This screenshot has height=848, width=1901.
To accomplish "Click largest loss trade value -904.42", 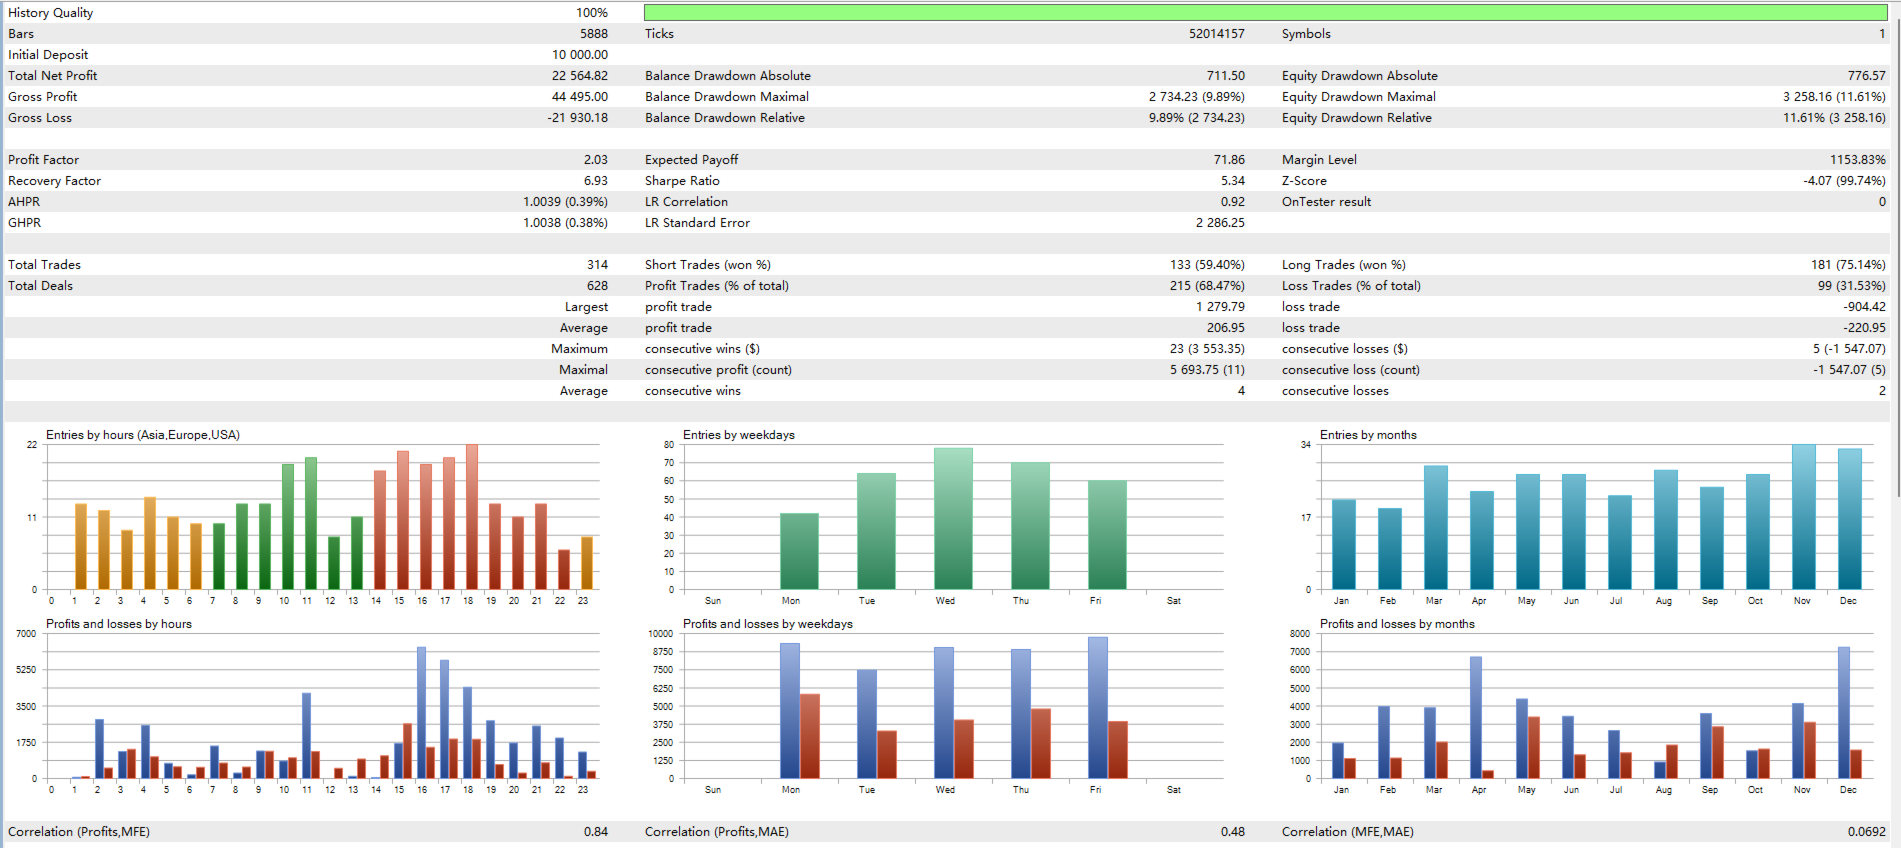I will [1865, 307].
